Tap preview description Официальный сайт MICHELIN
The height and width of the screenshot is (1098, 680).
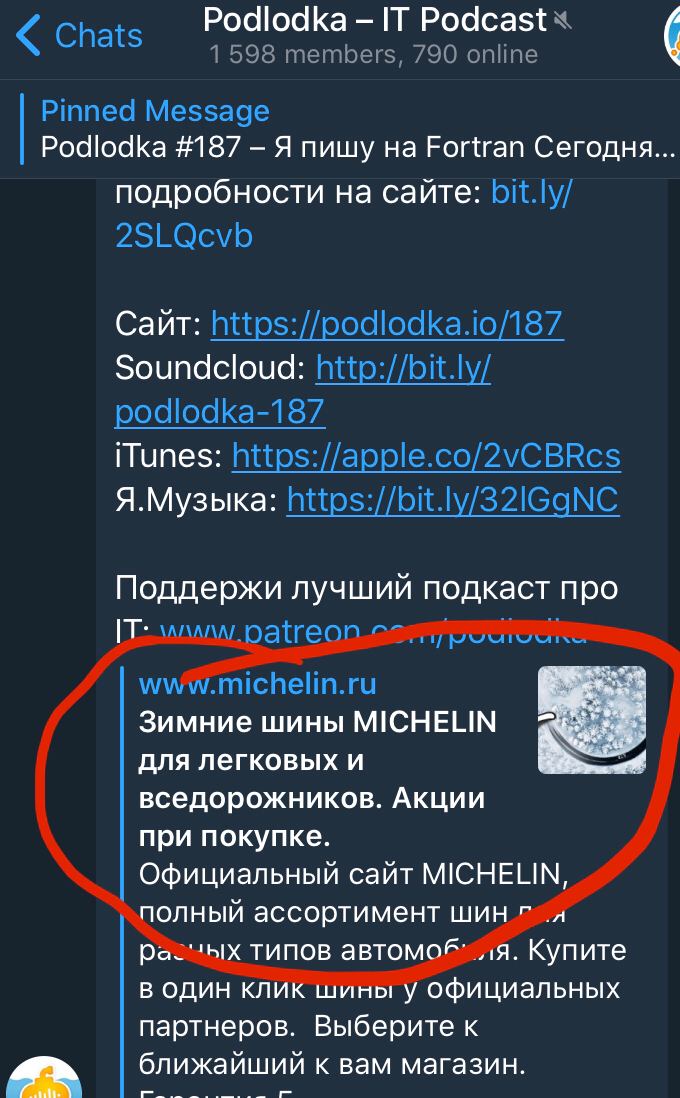pos(353,874)
